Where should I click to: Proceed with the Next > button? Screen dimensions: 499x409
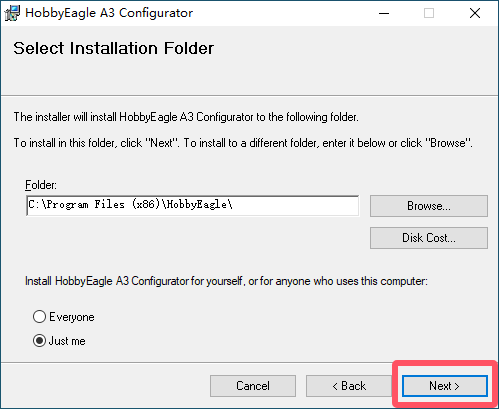pos(445,386)
